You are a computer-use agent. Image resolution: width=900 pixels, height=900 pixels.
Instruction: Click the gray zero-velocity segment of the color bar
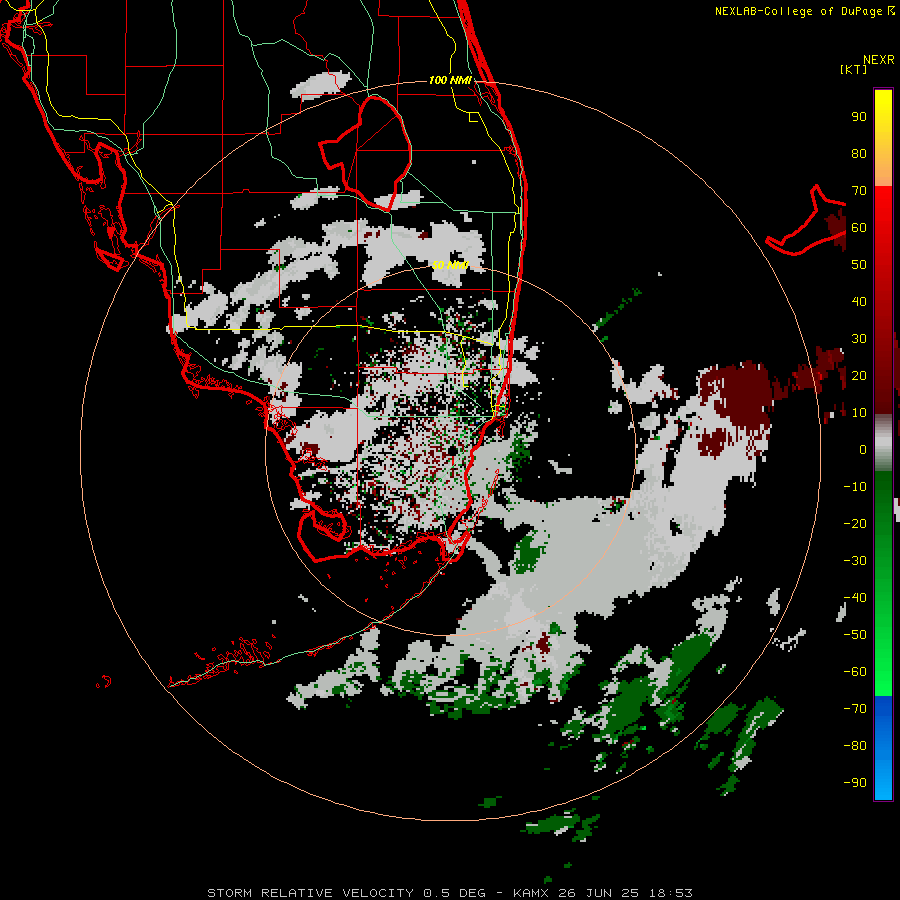point(883,443)
